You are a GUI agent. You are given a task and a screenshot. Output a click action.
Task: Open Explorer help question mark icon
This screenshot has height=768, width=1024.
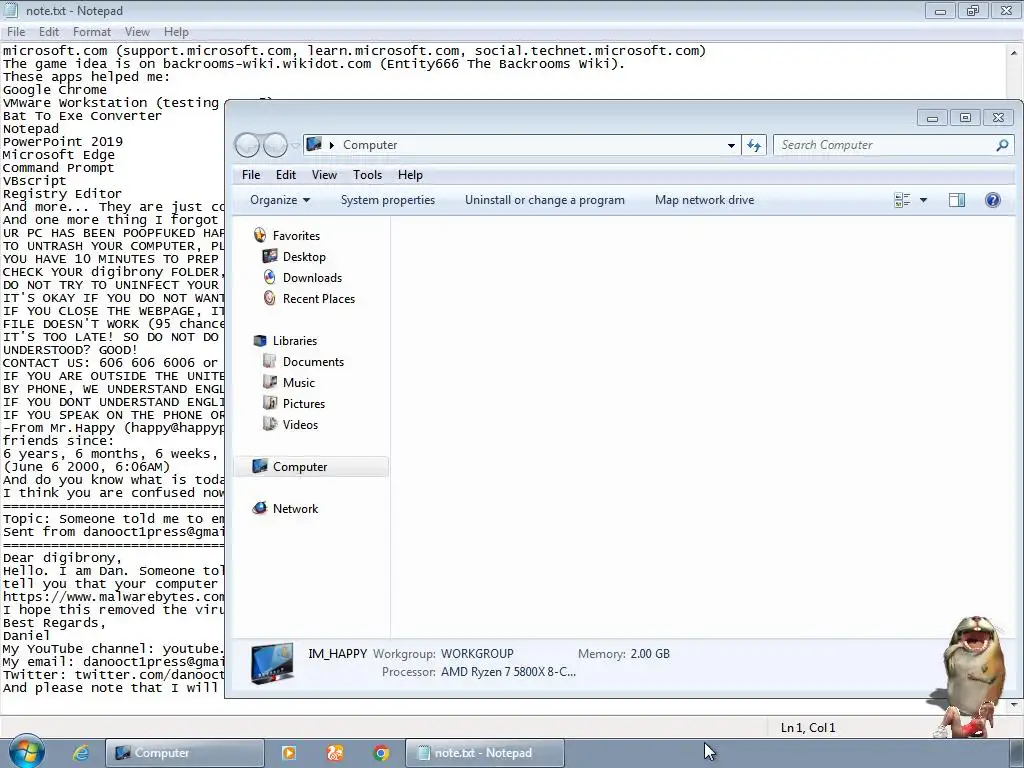click(993, 200)
